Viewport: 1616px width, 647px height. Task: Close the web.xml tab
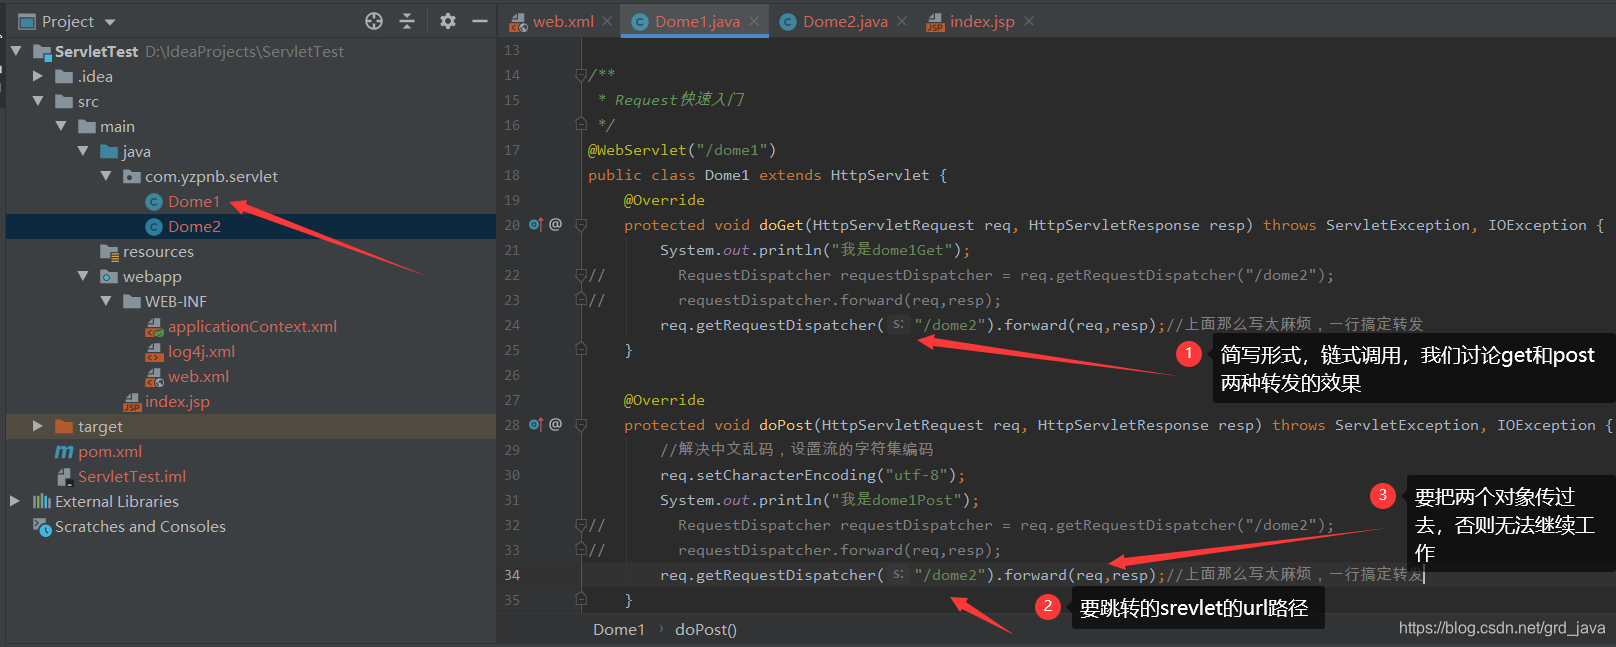607,21
